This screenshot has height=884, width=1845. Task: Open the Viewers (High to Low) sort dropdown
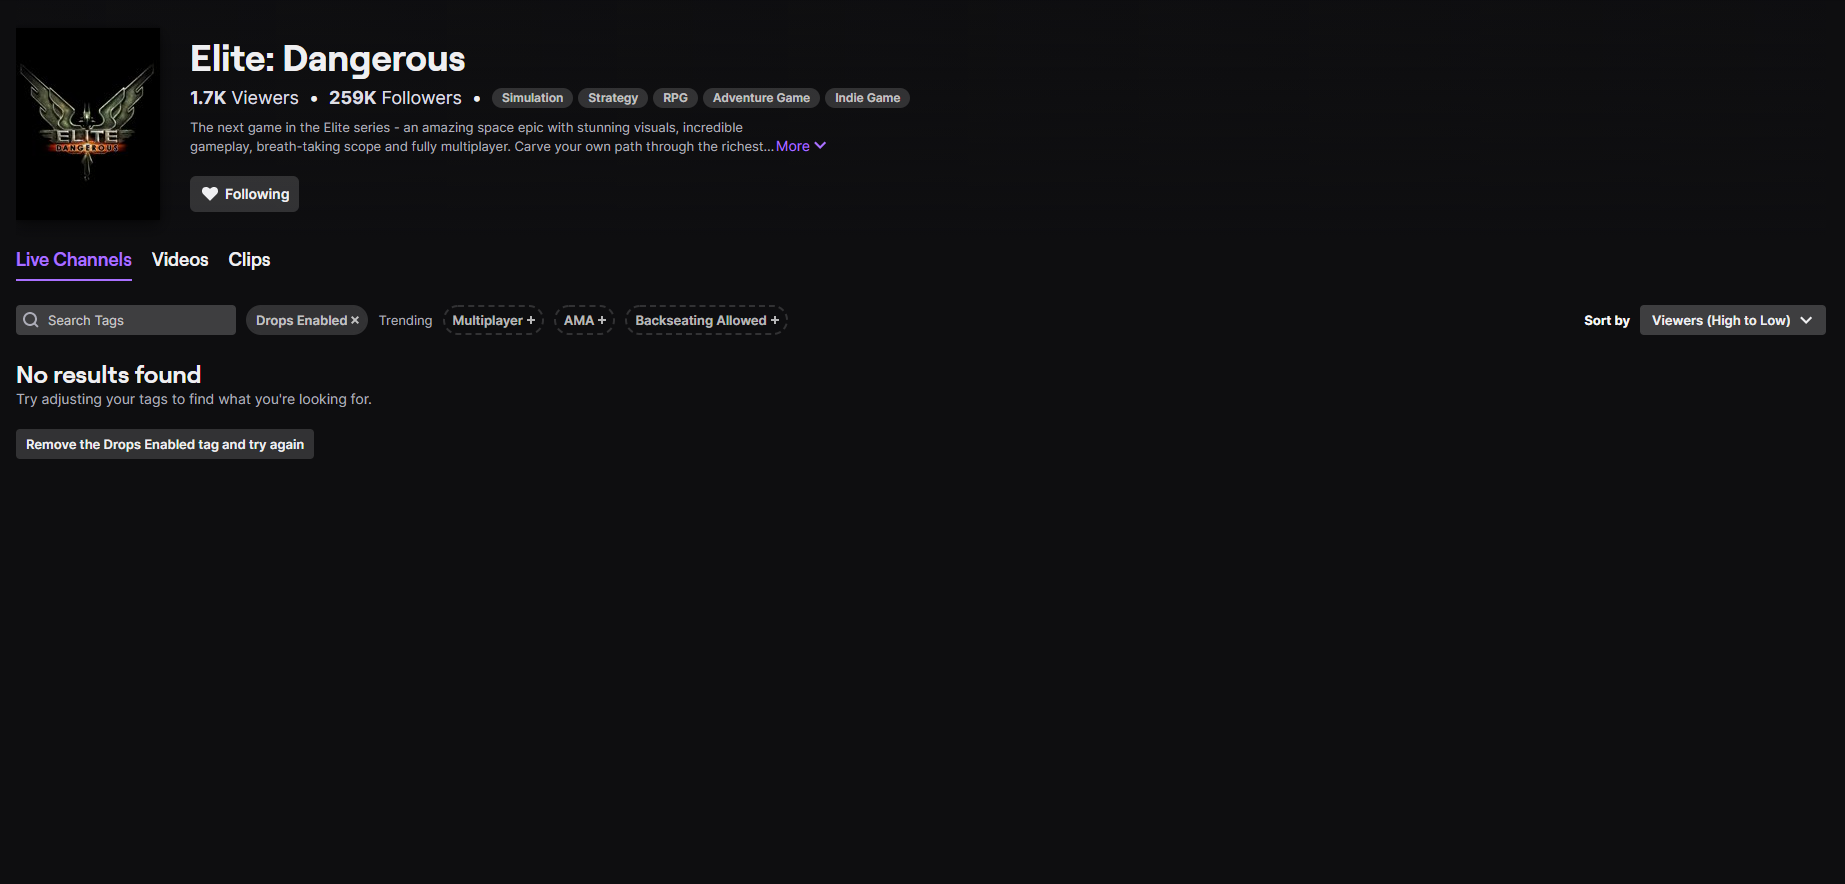point(1732,320)
